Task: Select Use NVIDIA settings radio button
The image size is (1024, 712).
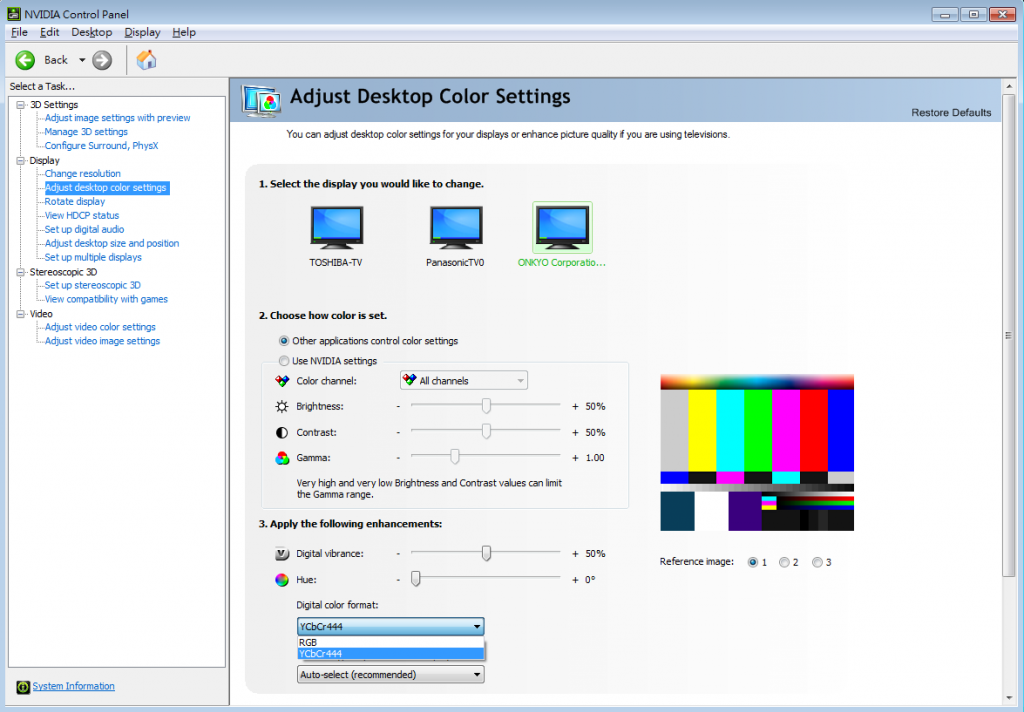Action: 283,361
